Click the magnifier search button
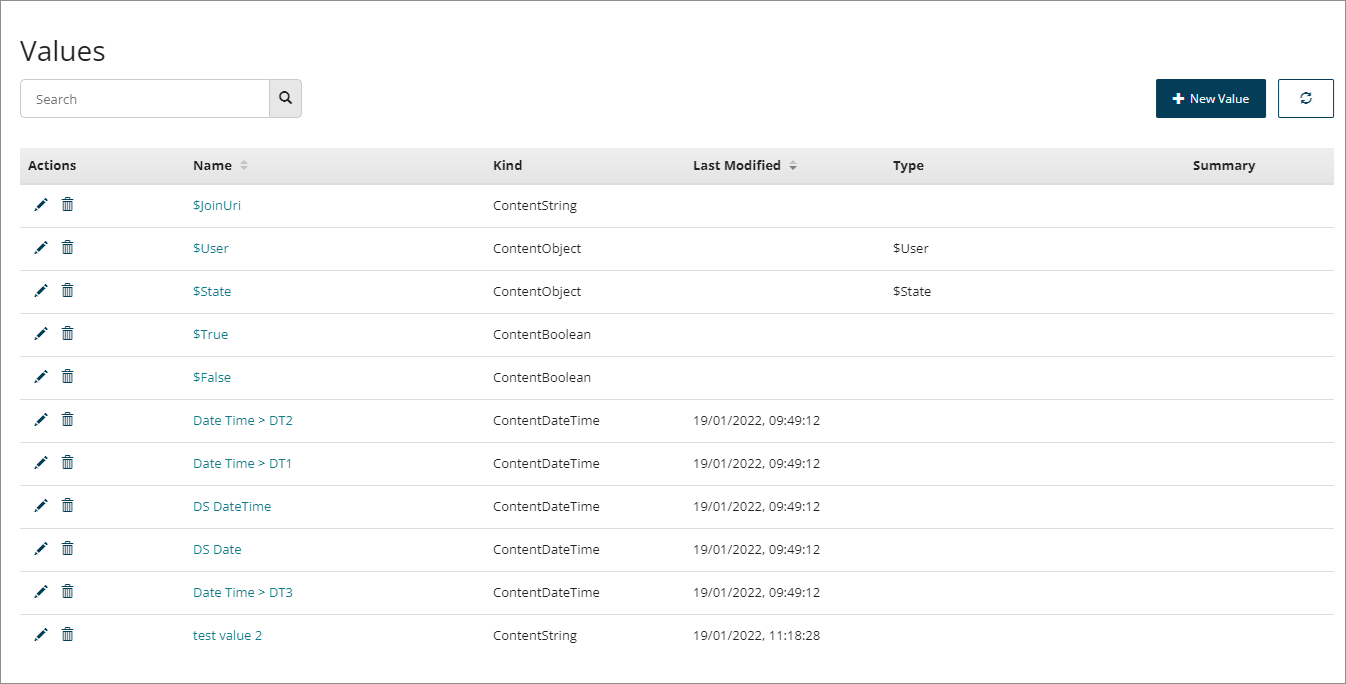 point(285,99)
